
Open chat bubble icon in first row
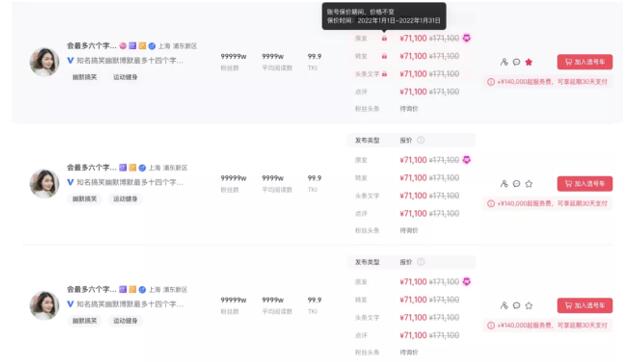pos(516,62)
